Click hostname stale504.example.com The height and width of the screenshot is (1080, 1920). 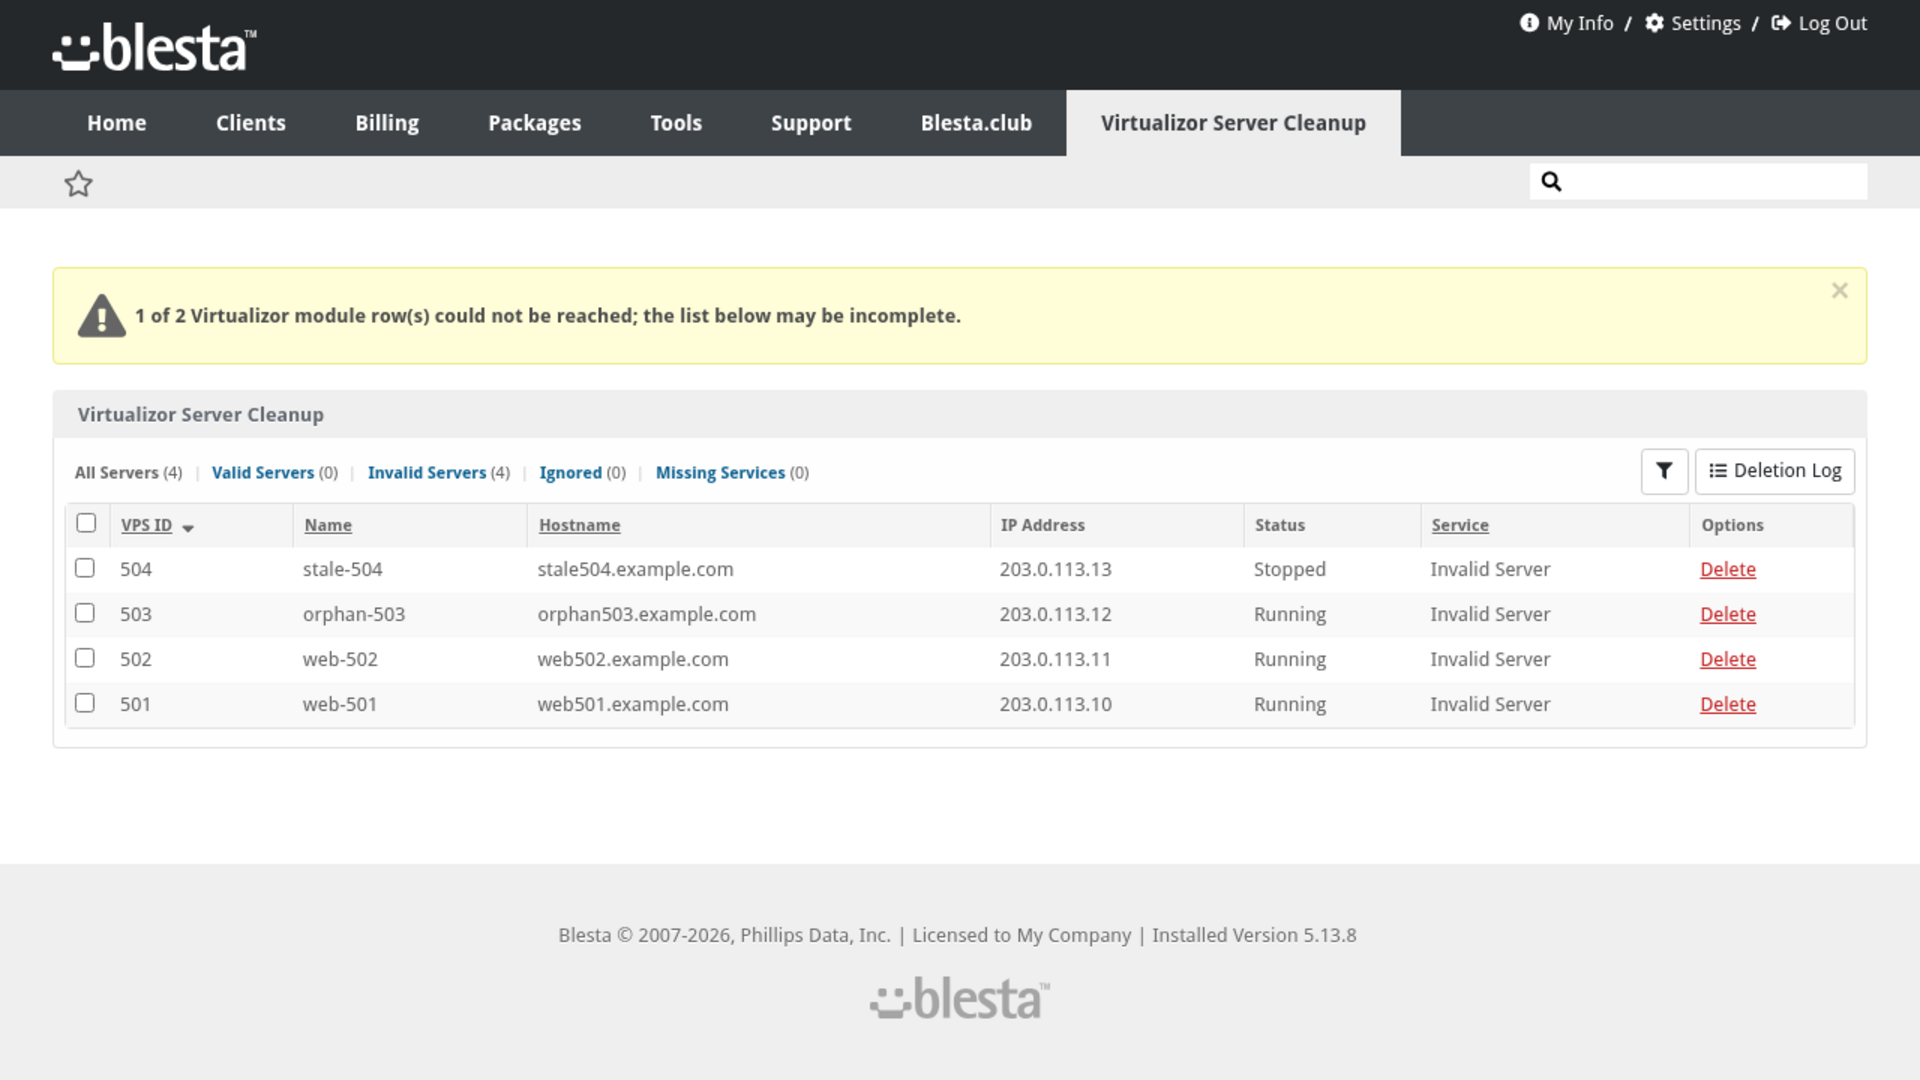[x=635, y=569]
